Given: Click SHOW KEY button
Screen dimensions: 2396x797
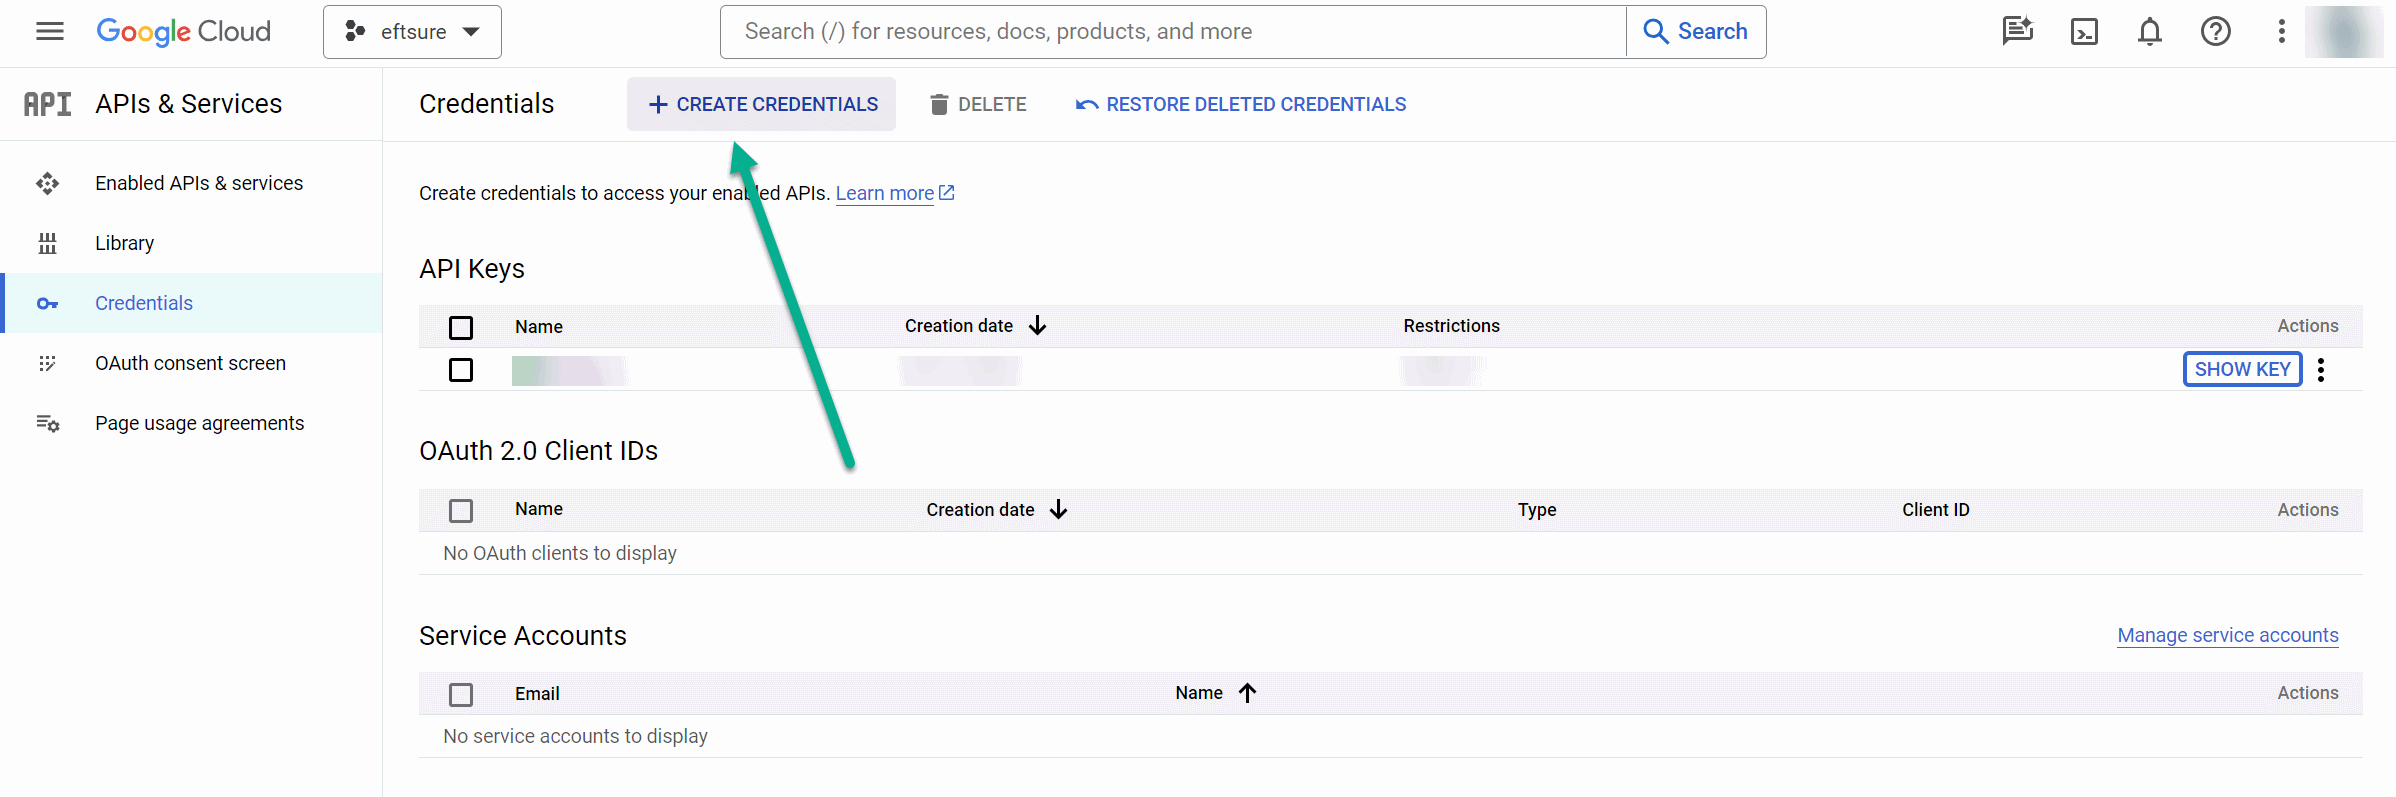Looking at the screenshot, I should click(2243, 369).
